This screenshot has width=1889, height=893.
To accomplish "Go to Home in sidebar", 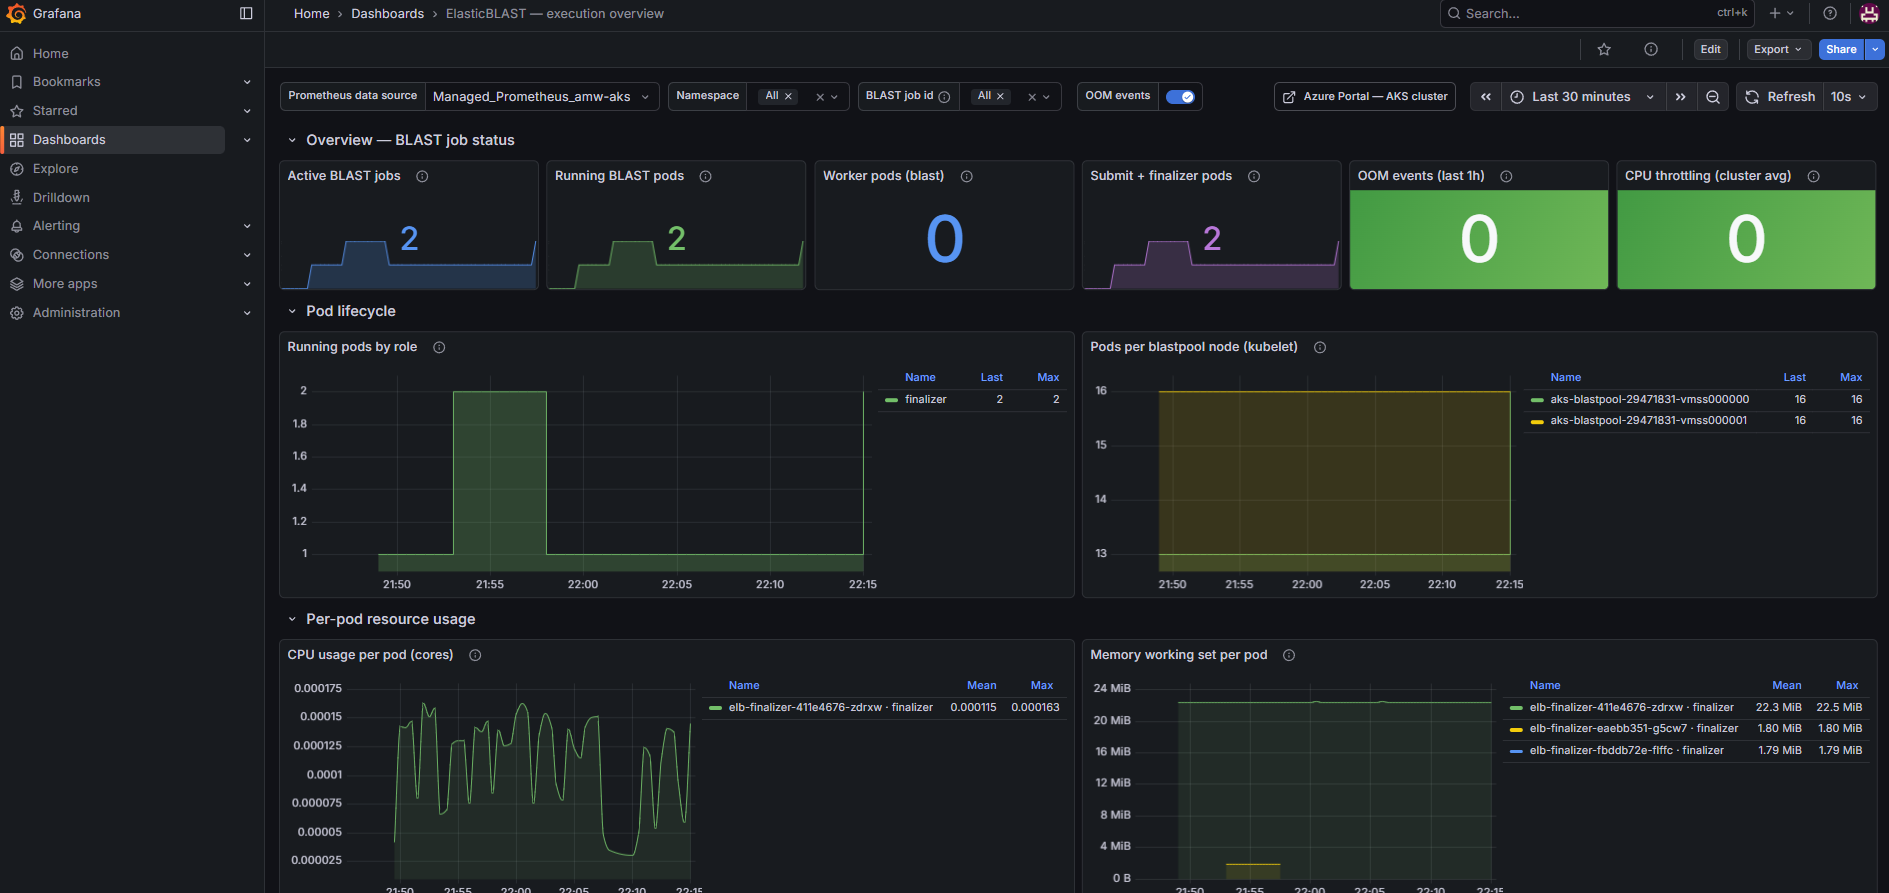I will click(50, 53).
